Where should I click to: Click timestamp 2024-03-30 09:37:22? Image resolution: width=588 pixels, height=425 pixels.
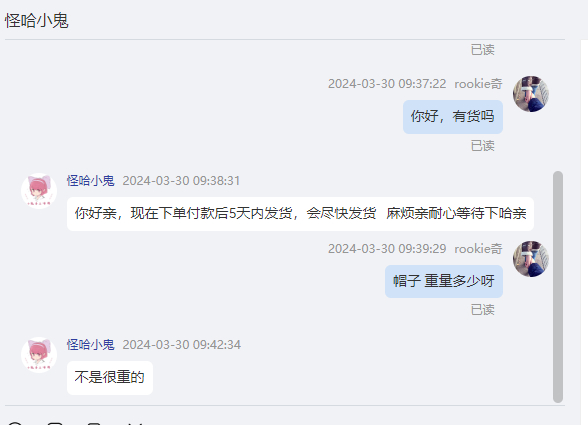(x=387, y=84)
